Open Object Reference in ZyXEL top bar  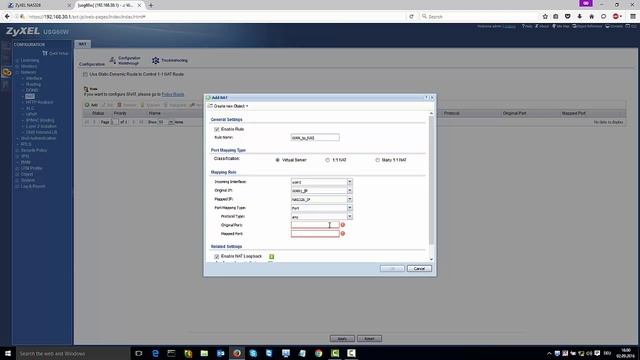click(587, 26)
